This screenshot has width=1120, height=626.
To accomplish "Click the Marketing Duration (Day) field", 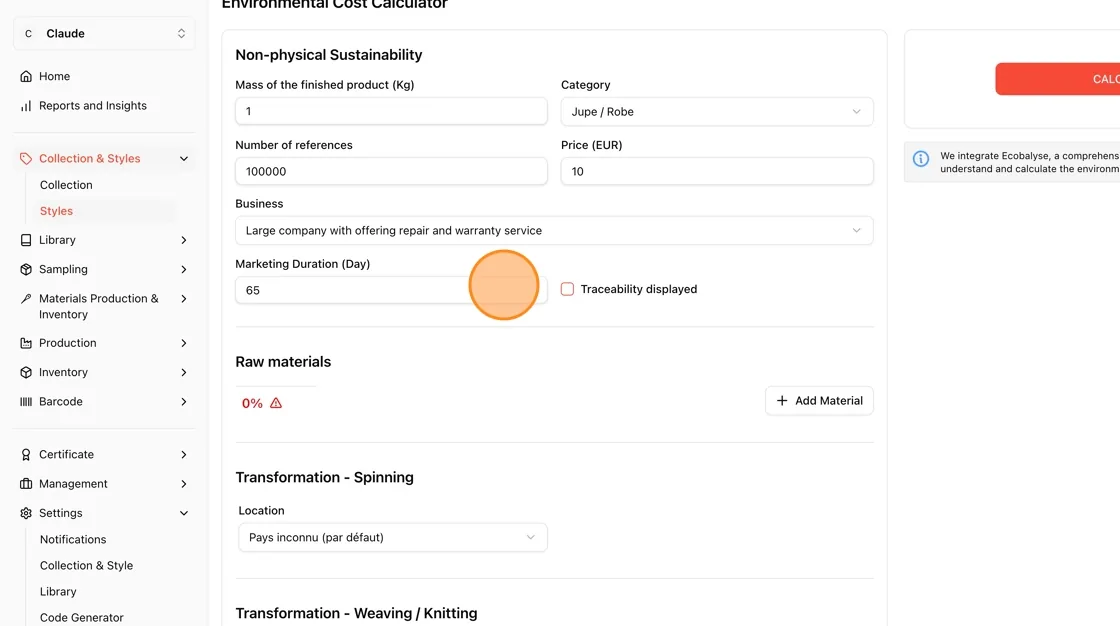I will (391, 290).
